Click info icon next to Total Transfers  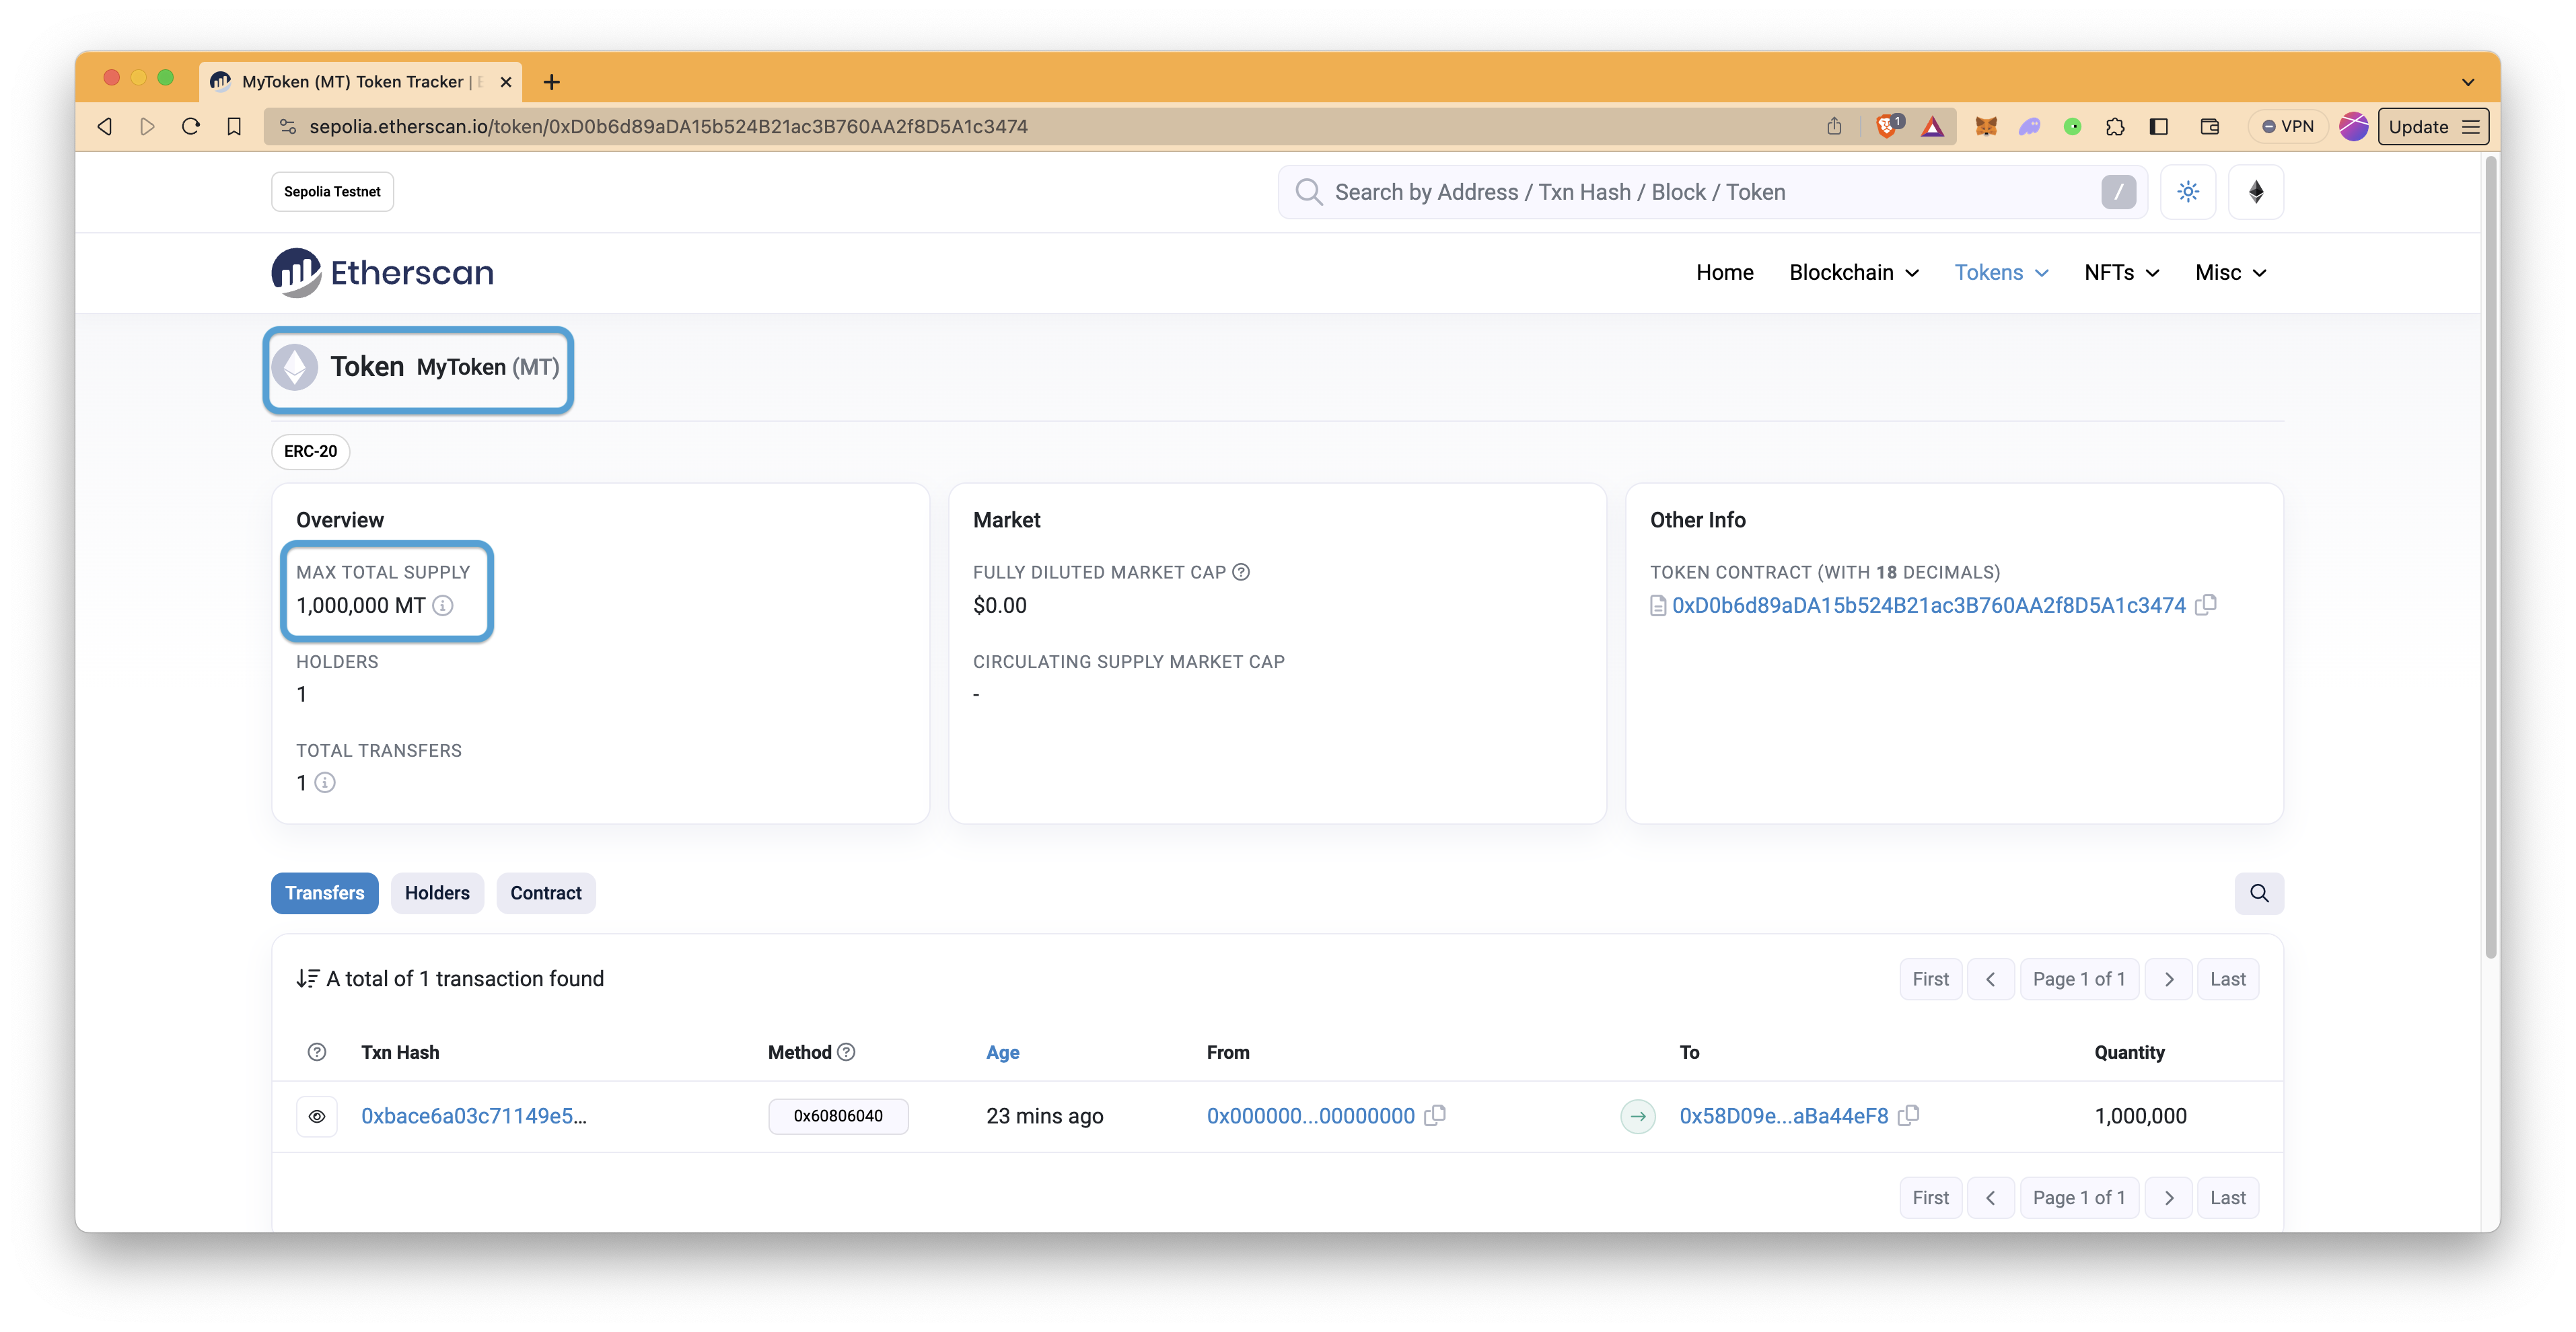[325, 783]
